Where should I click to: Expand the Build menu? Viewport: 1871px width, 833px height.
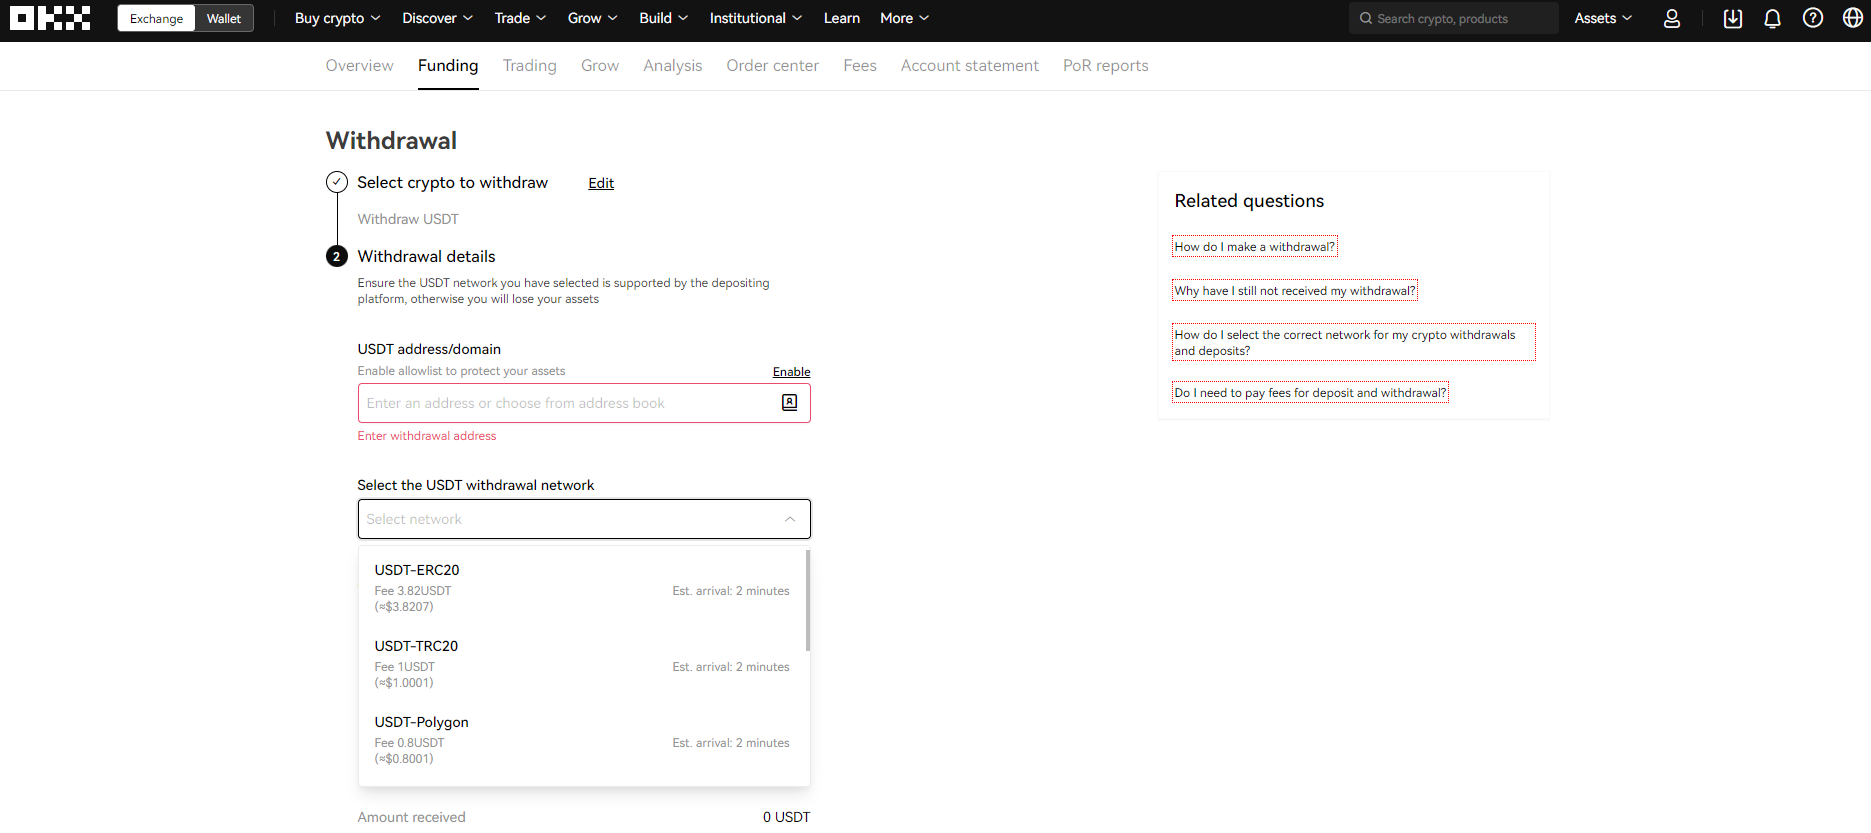[x=663, y=18]
